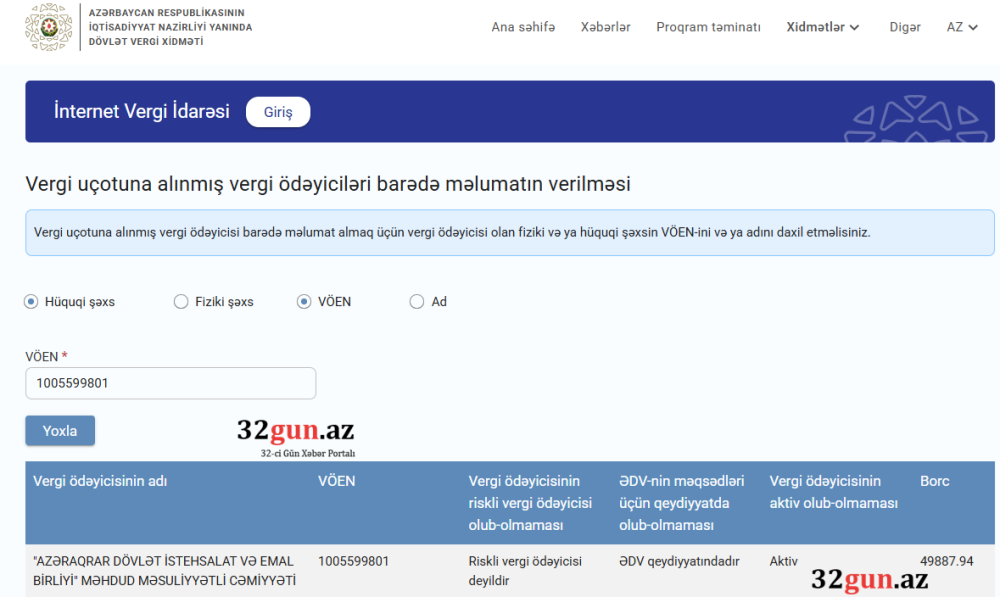Click the İnternet Vergi İdarəsi banner title

pyautogui.click(x=142, y=111)
